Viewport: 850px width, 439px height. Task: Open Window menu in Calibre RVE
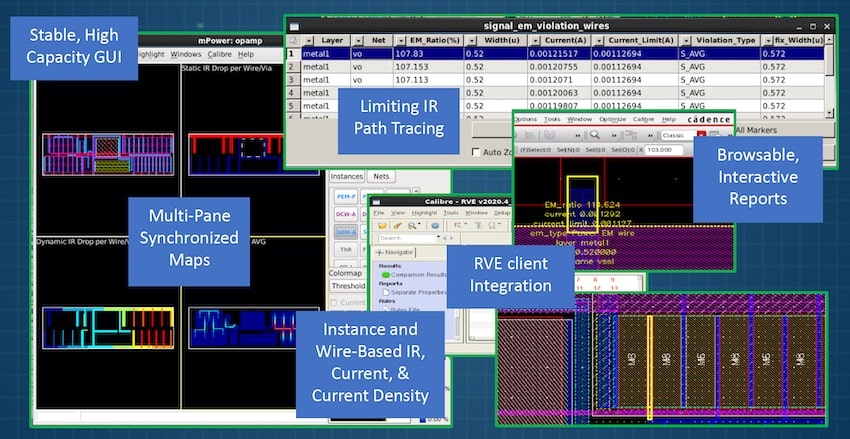pyautogui.click(x=476, y=213)
